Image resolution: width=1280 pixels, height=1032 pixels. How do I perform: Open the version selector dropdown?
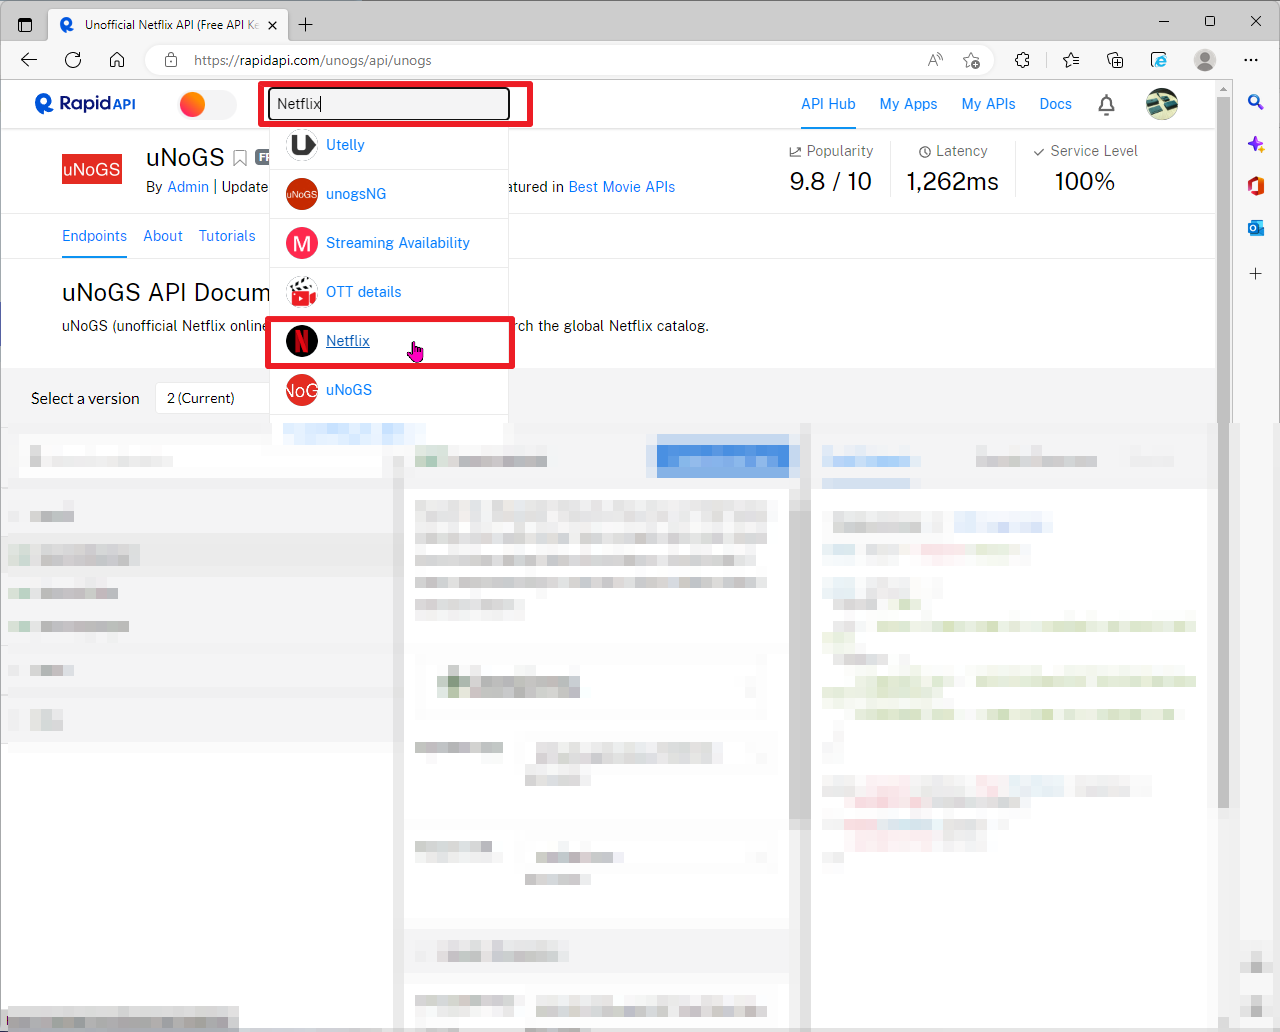click(212, 398)
